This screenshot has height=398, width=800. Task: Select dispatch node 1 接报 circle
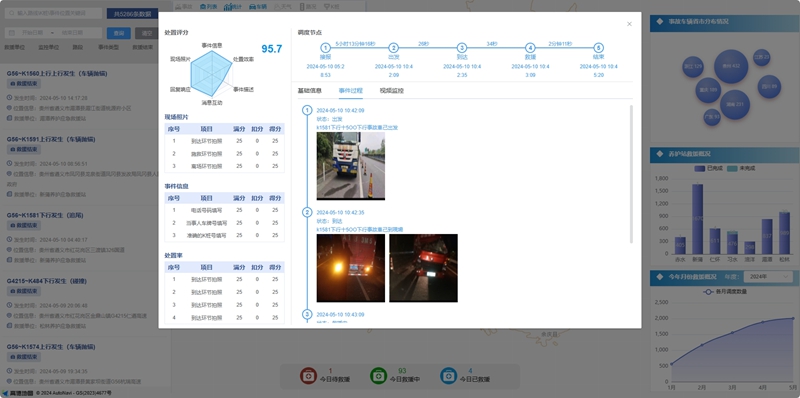[x=325, y=48]
